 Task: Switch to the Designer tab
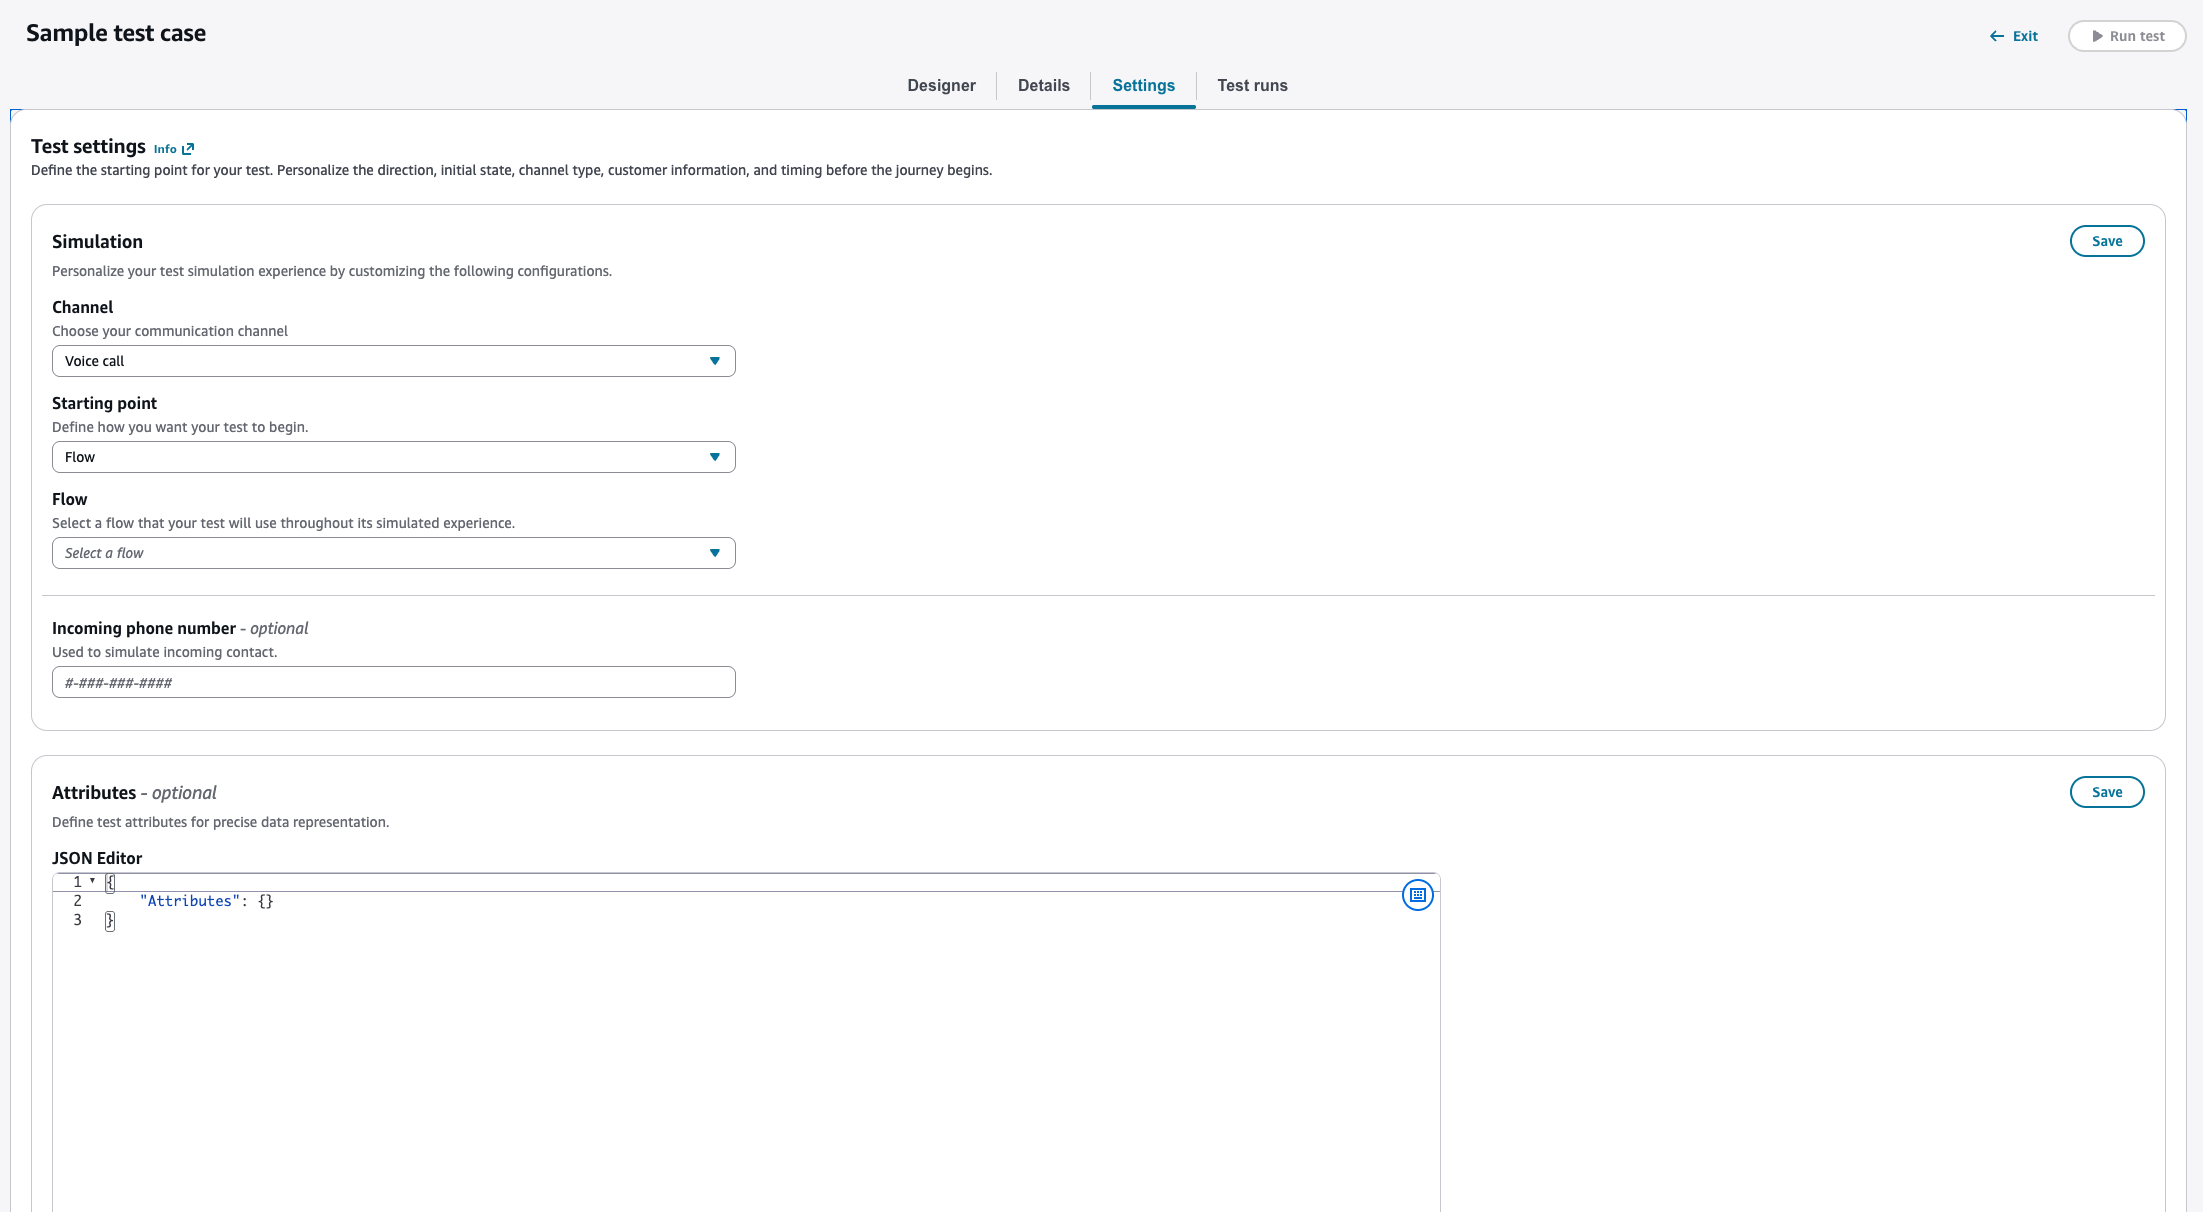[x=941, y=85]
